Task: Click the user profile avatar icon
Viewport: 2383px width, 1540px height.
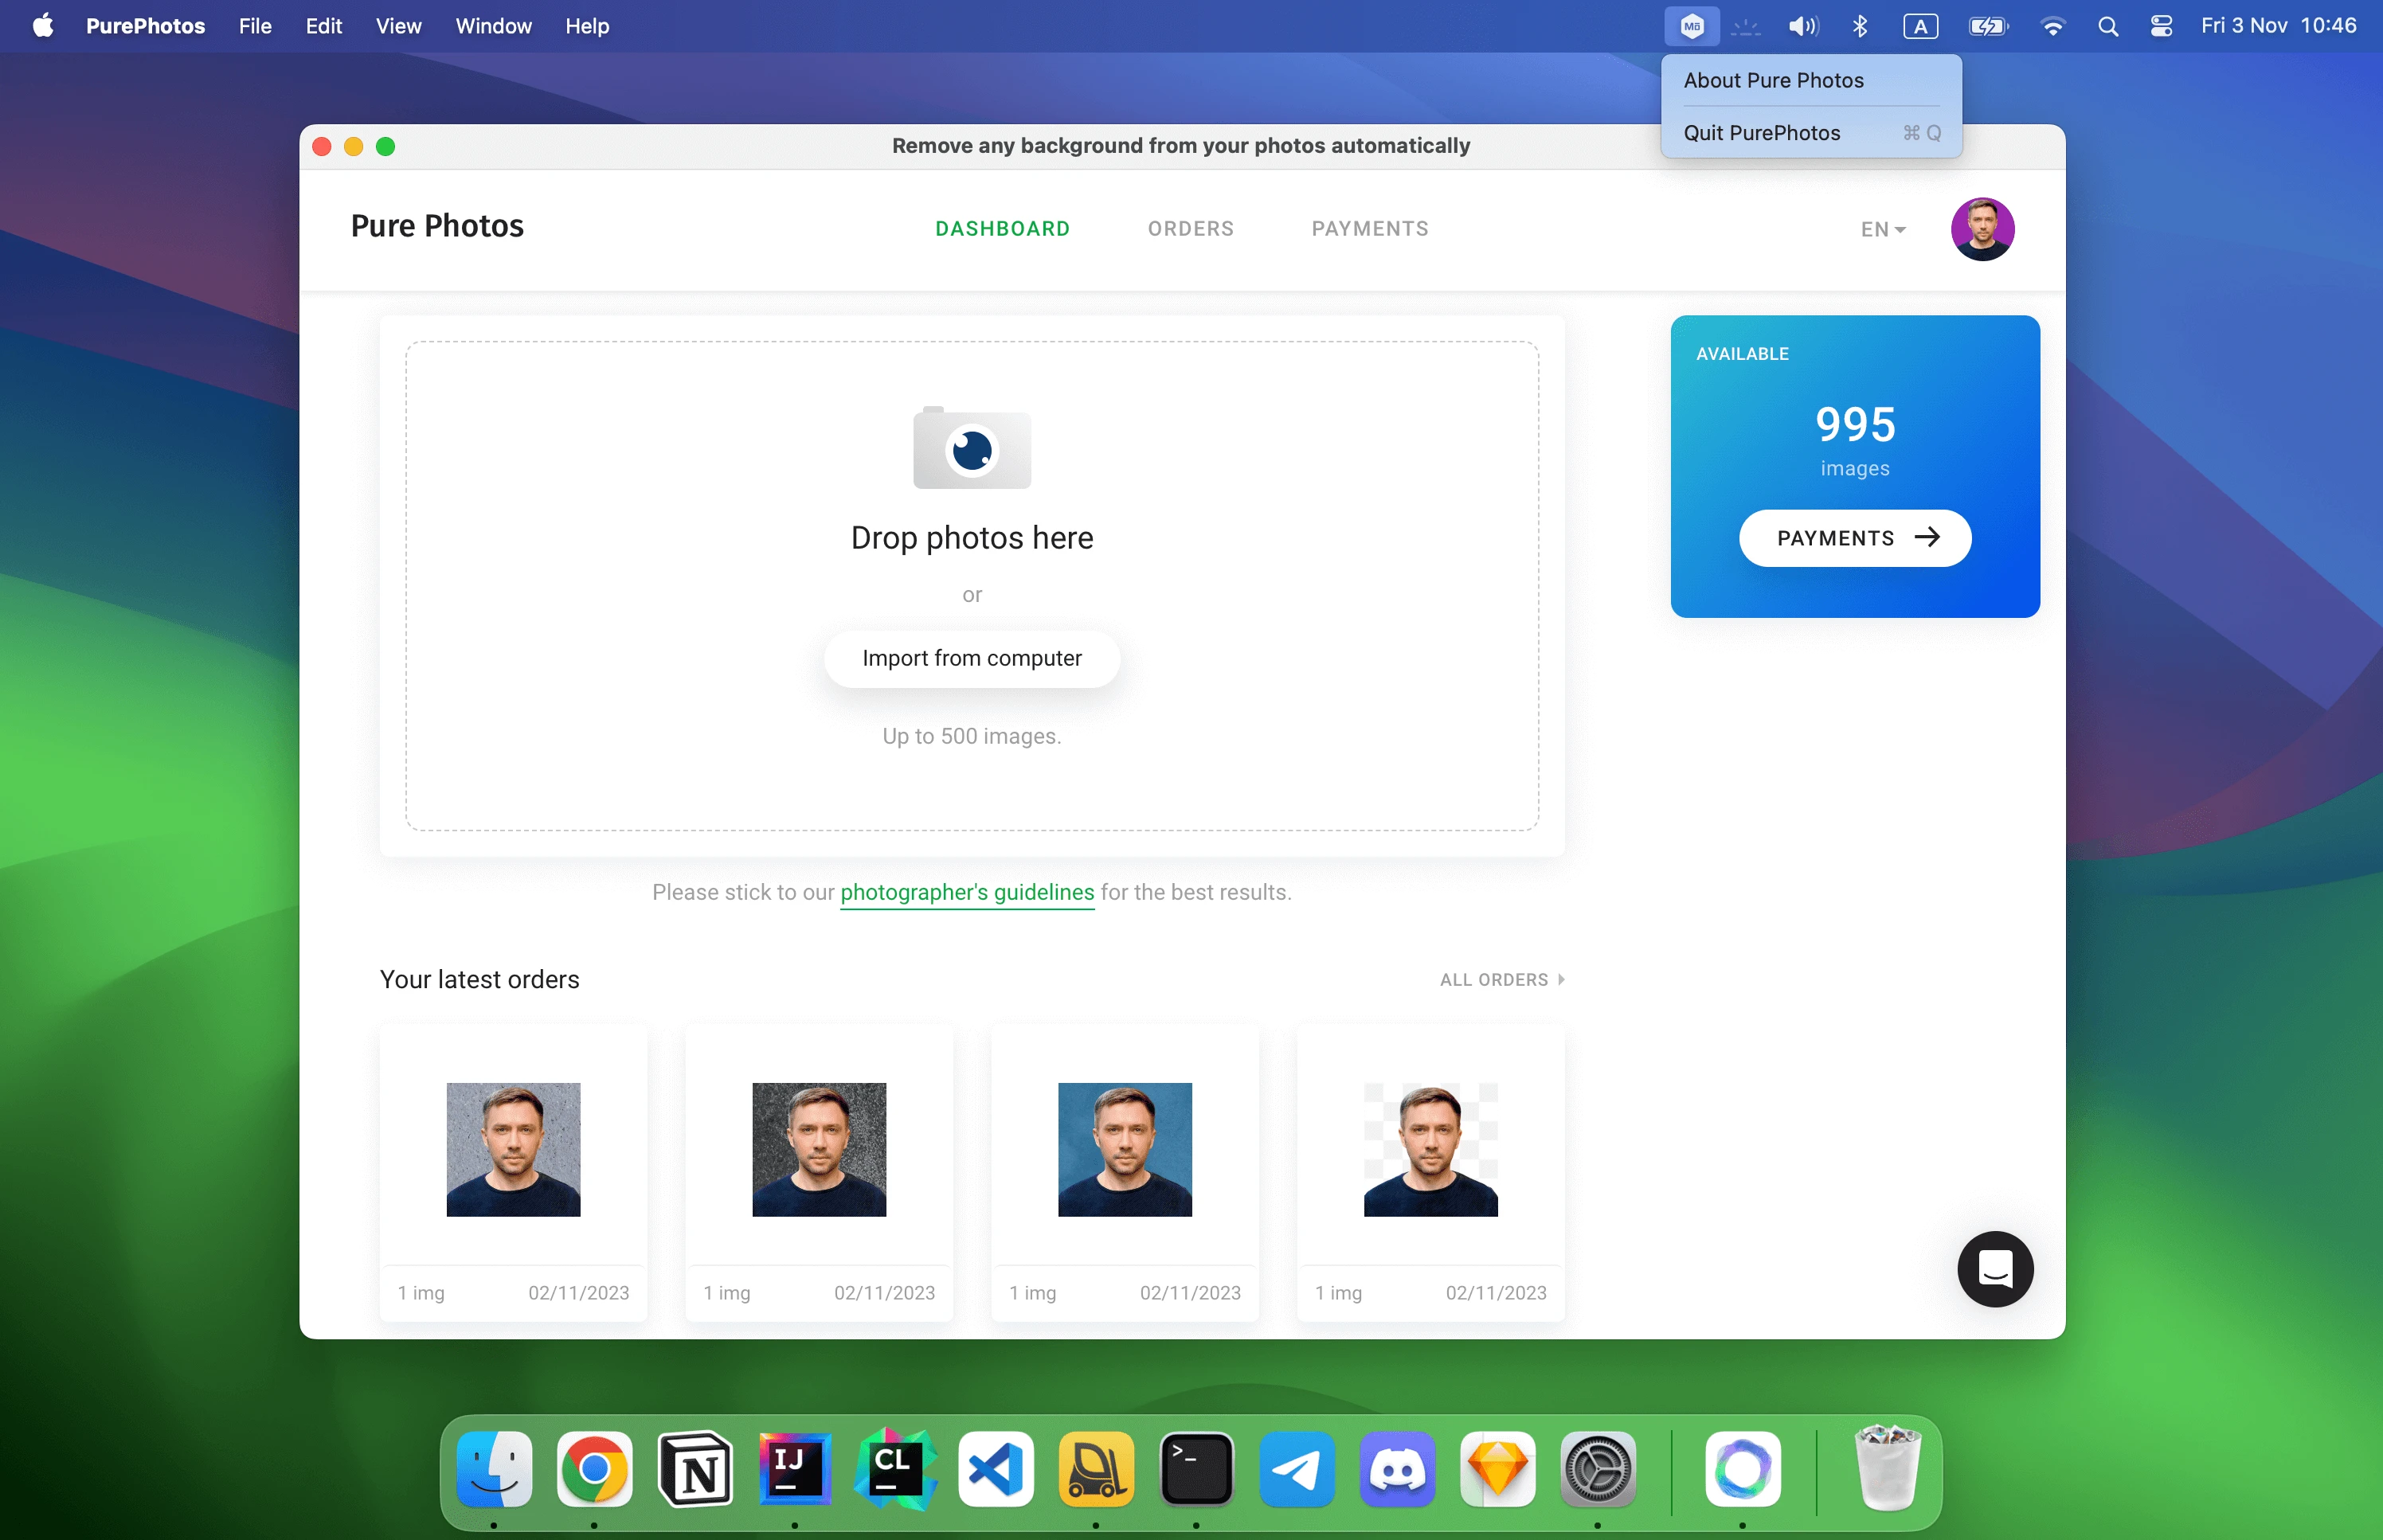Action: pyautogui.click(x=1982, y=228)
